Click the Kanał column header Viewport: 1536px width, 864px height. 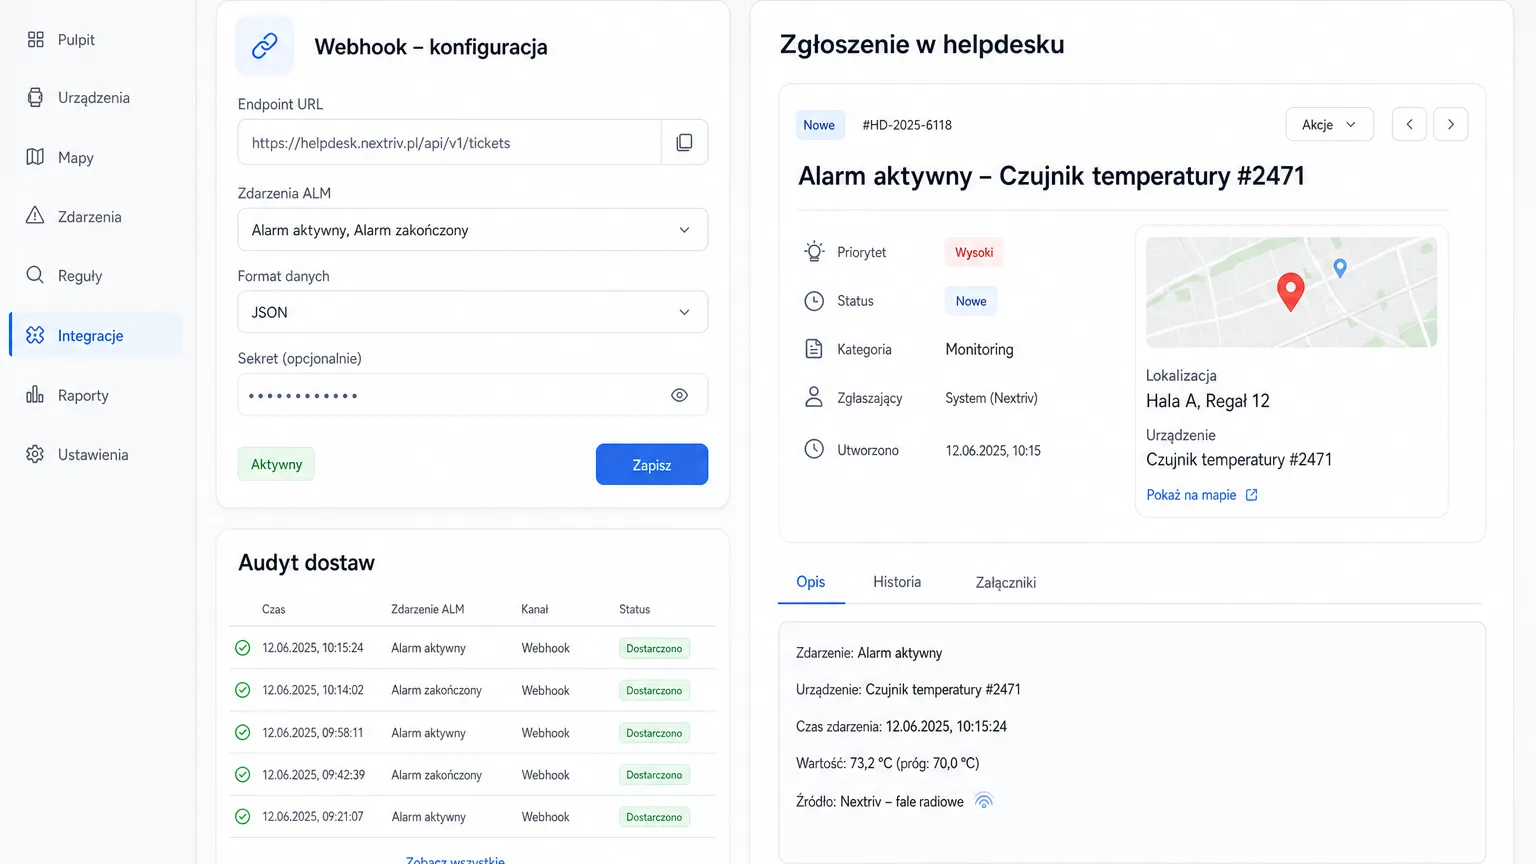(x=535, y=609)
